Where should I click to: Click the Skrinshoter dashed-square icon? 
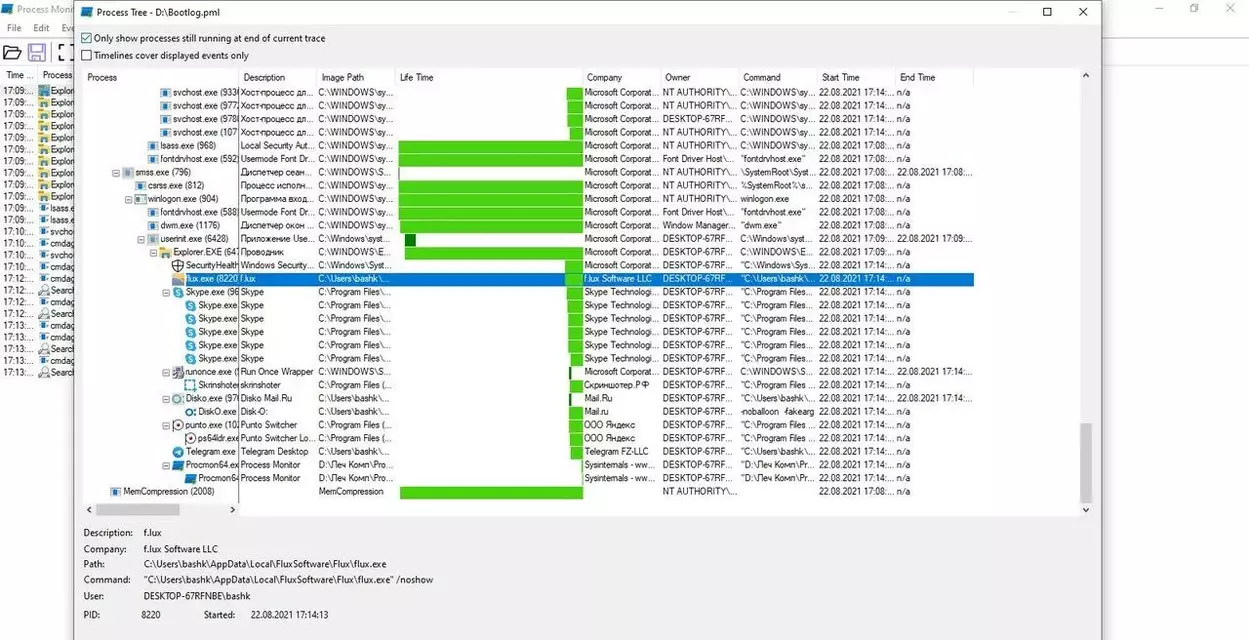[190, 385]
